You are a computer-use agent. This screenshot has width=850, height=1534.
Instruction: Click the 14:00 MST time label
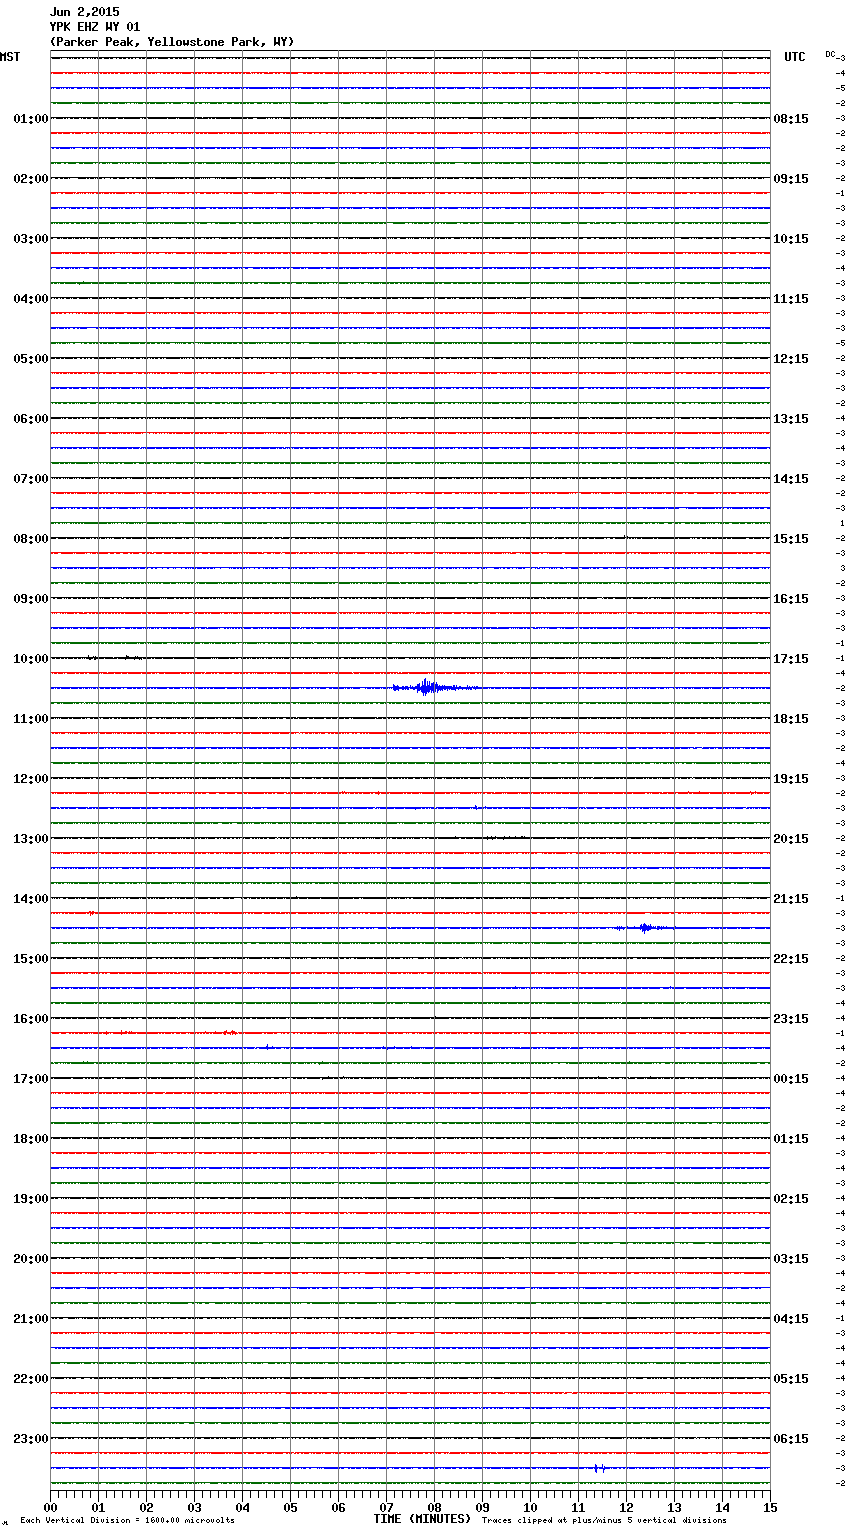[31, 899]
